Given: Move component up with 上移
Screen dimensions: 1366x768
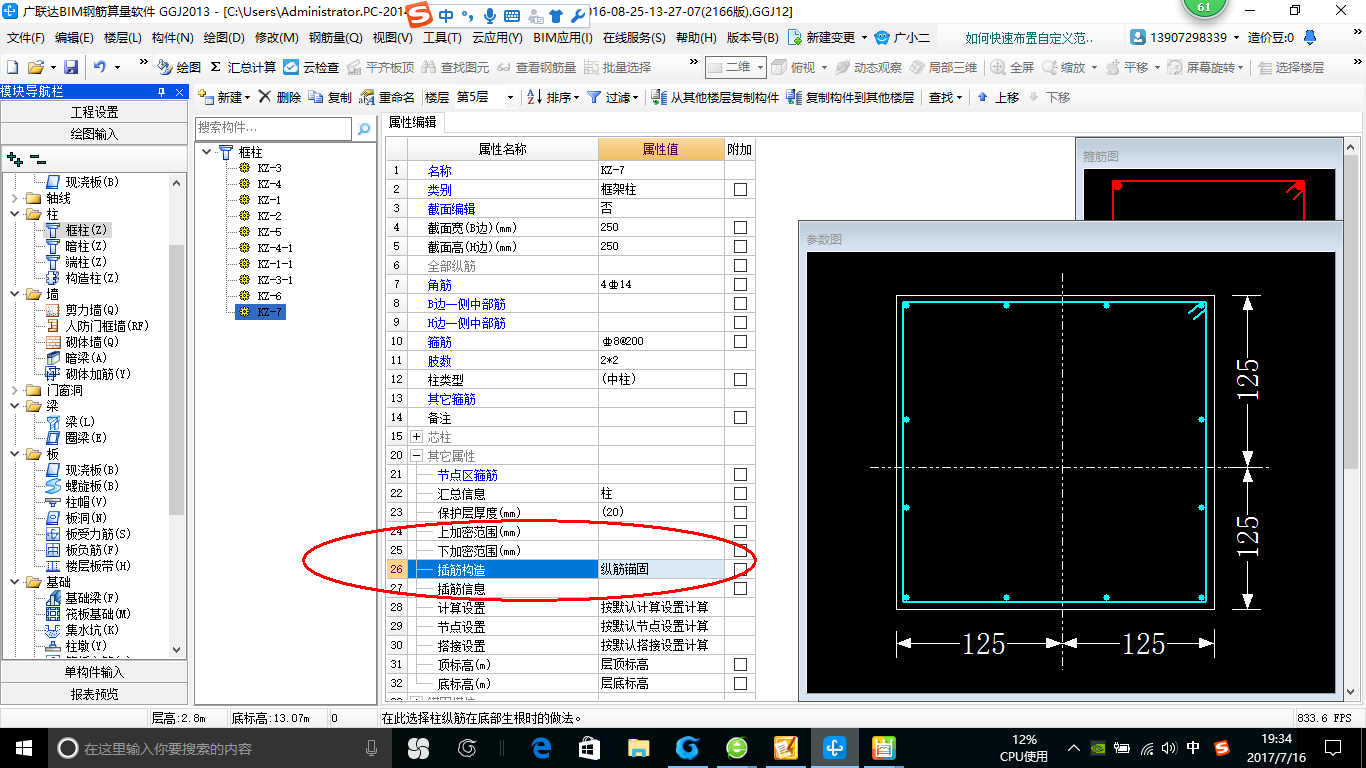Looking at the screenshot, I should click(998, 97).
